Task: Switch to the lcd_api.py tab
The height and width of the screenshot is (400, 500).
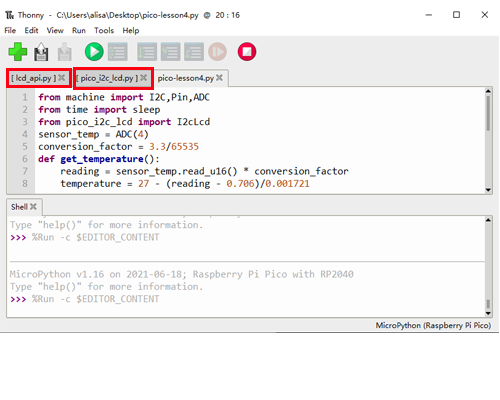Action: (33, 78)
